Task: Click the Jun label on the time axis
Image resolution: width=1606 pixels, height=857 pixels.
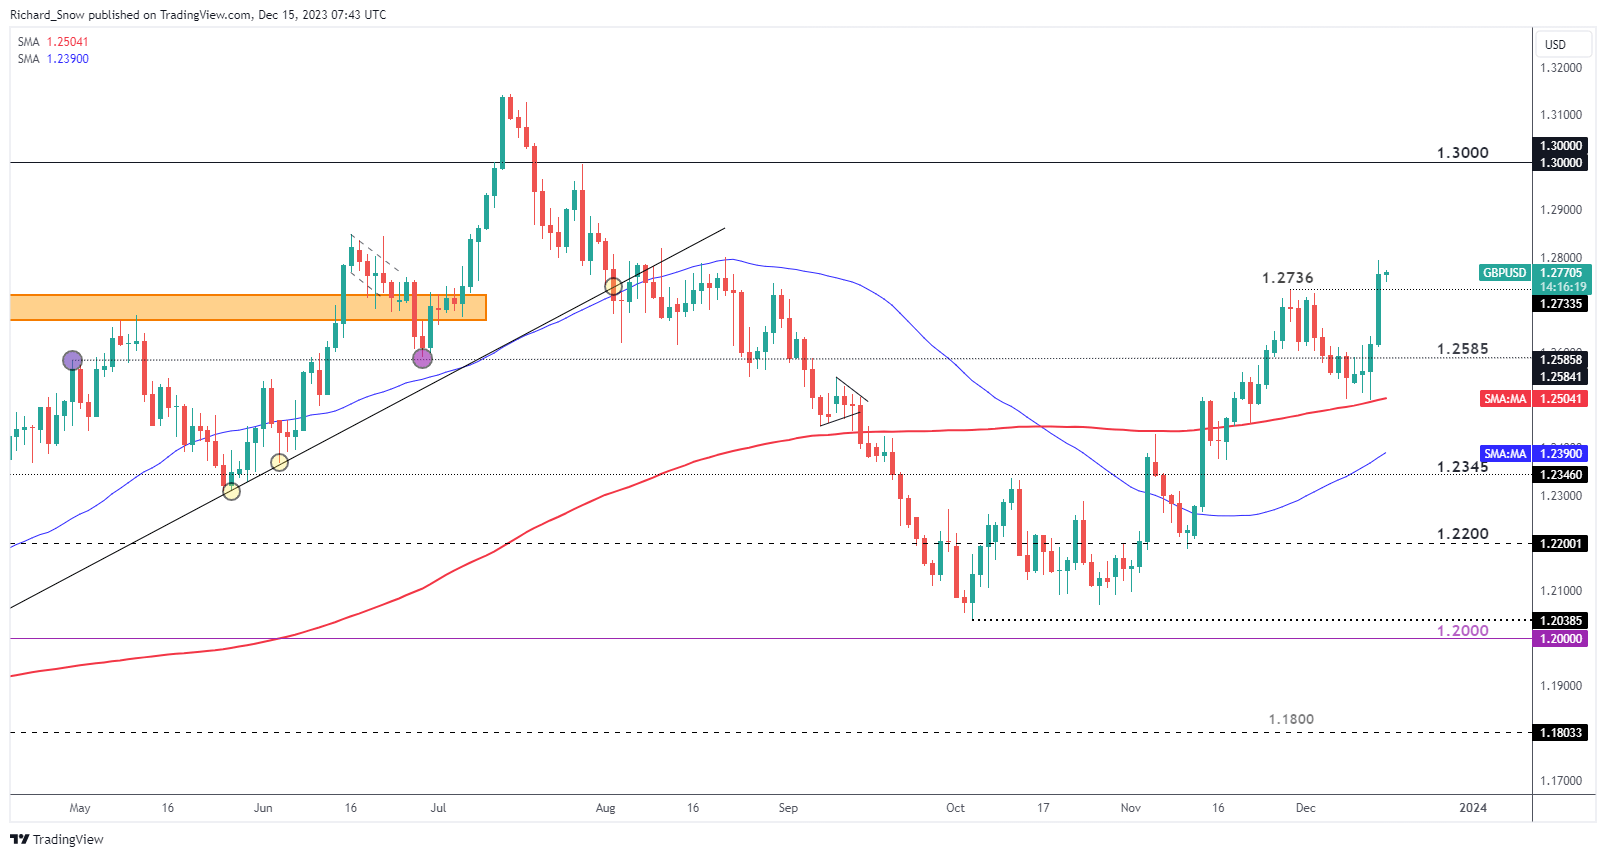Action: point(263,808)
